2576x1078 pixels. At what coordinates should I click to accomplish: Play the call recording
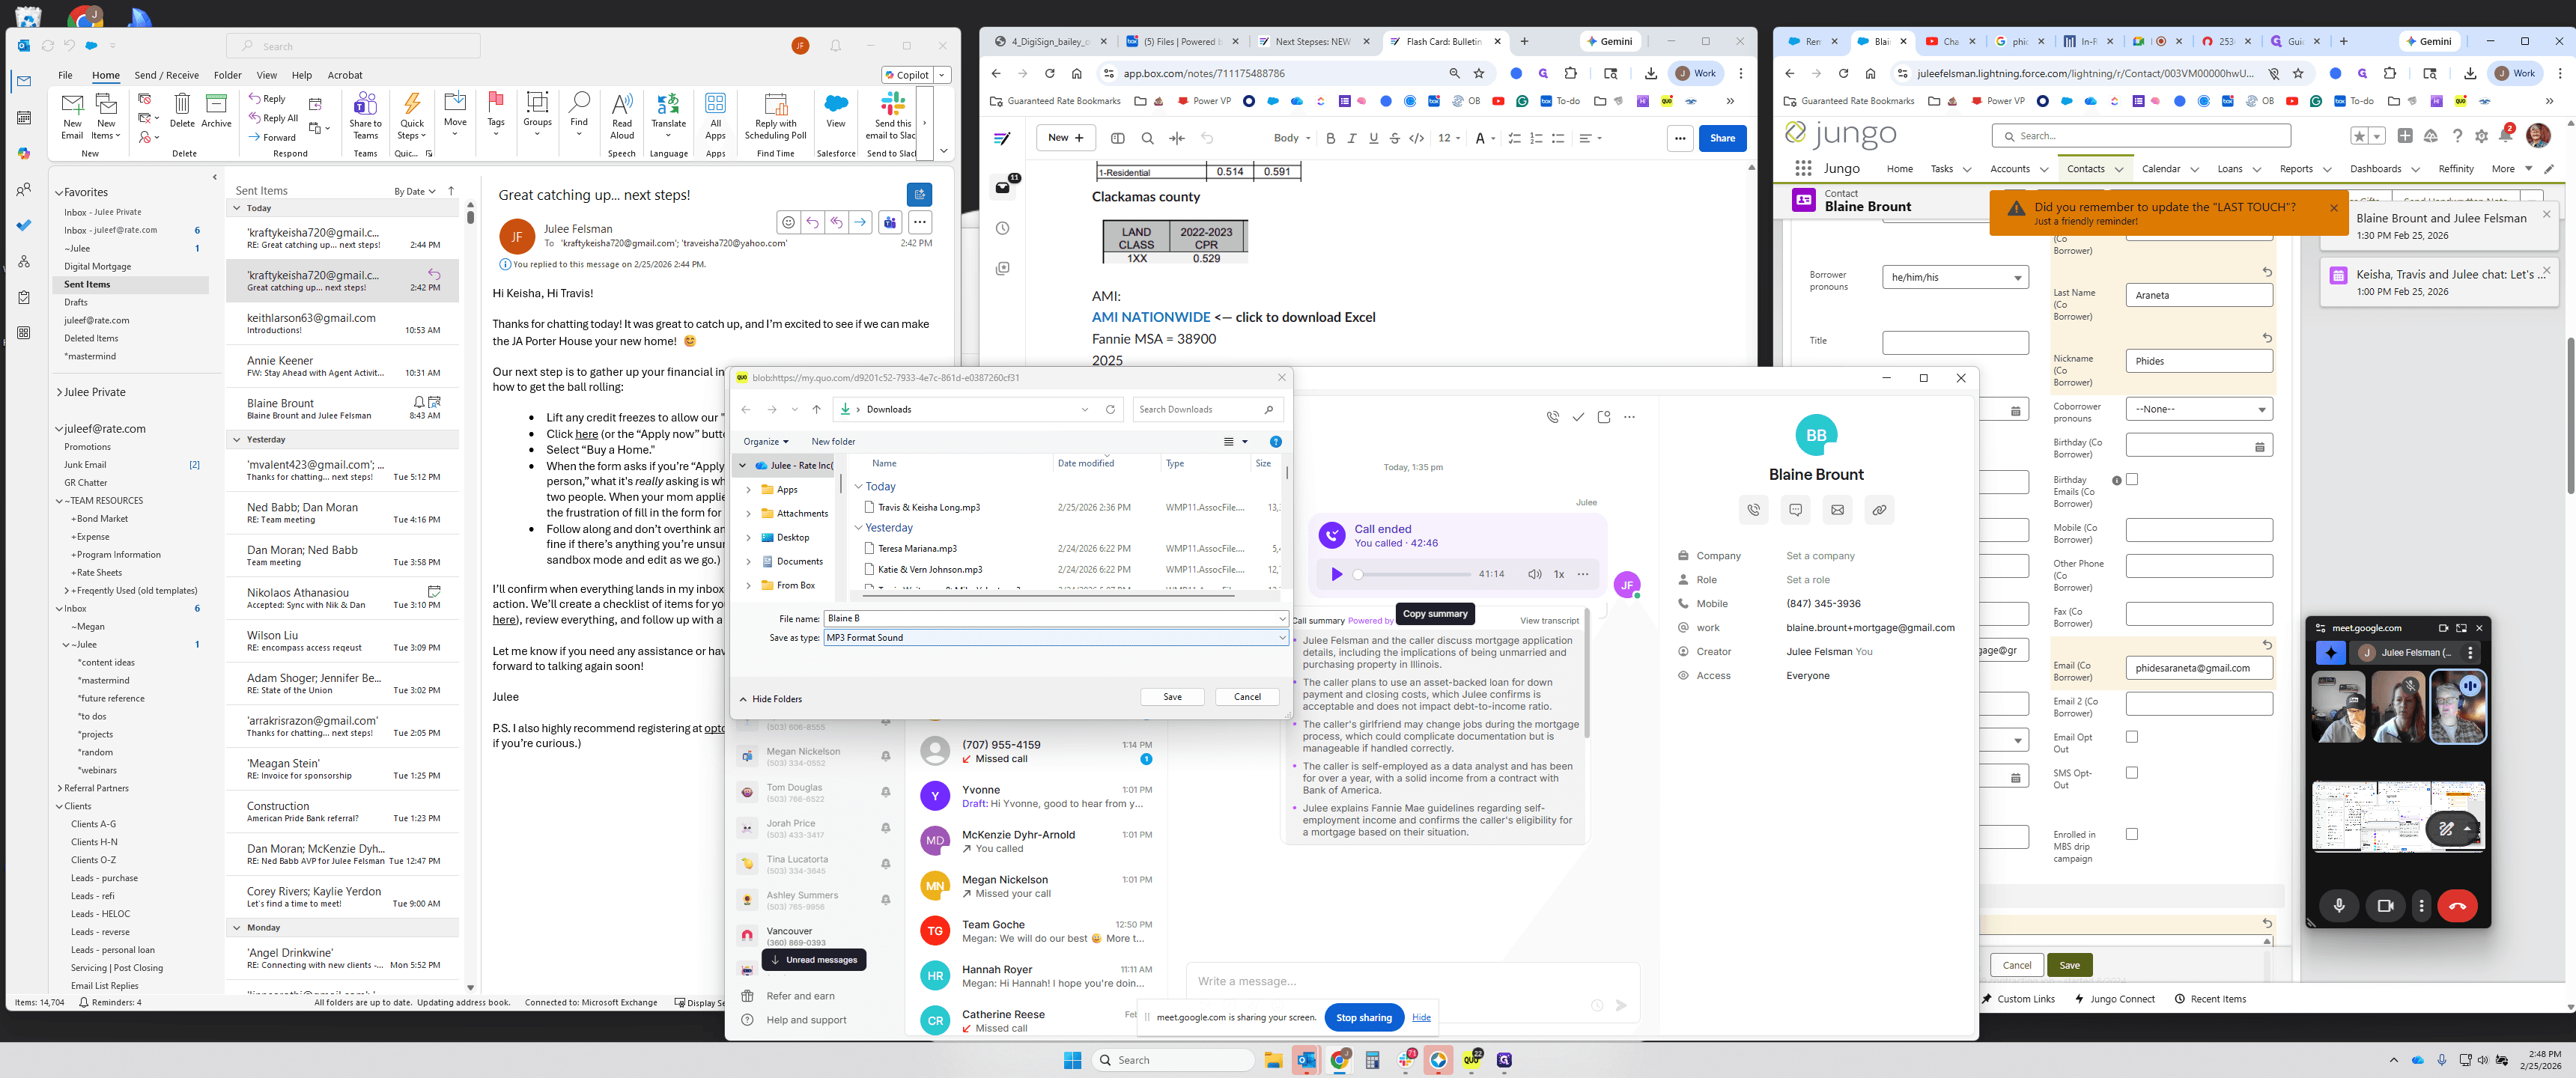1336,574
